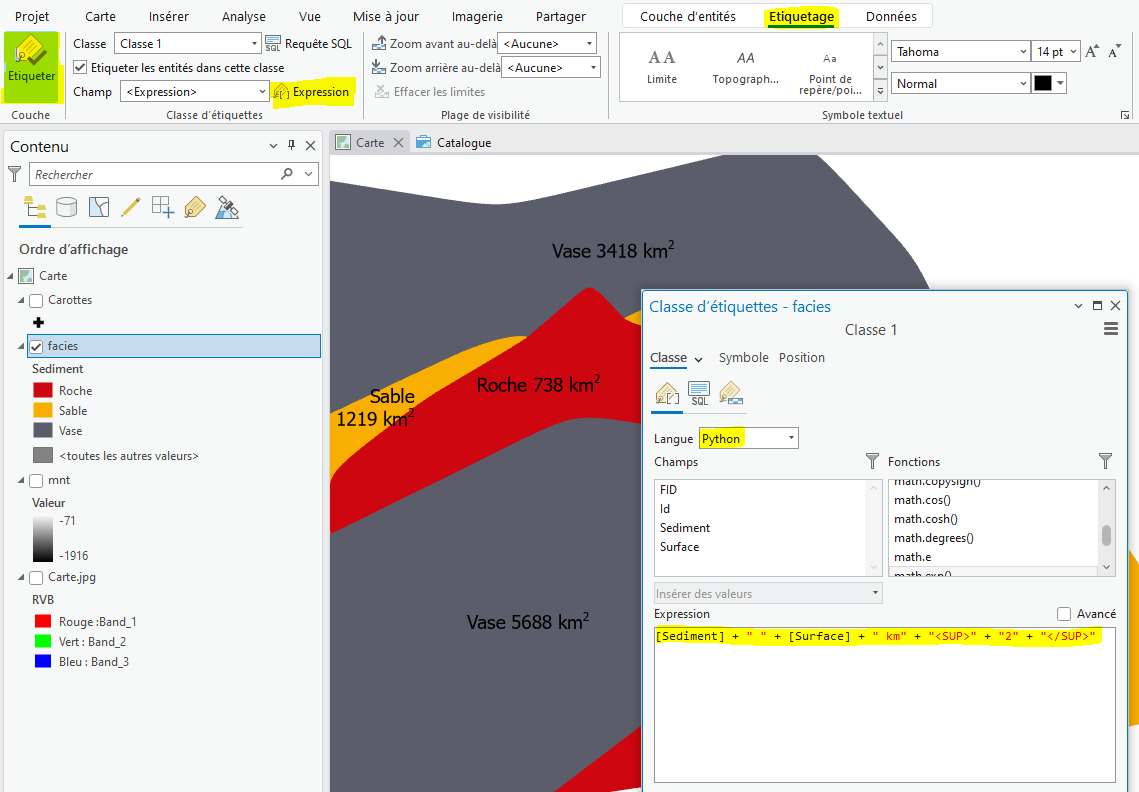Open the black text color swatch dropdown
The height and width of the screenshot is (792, 1139).
click(1060, 84)
